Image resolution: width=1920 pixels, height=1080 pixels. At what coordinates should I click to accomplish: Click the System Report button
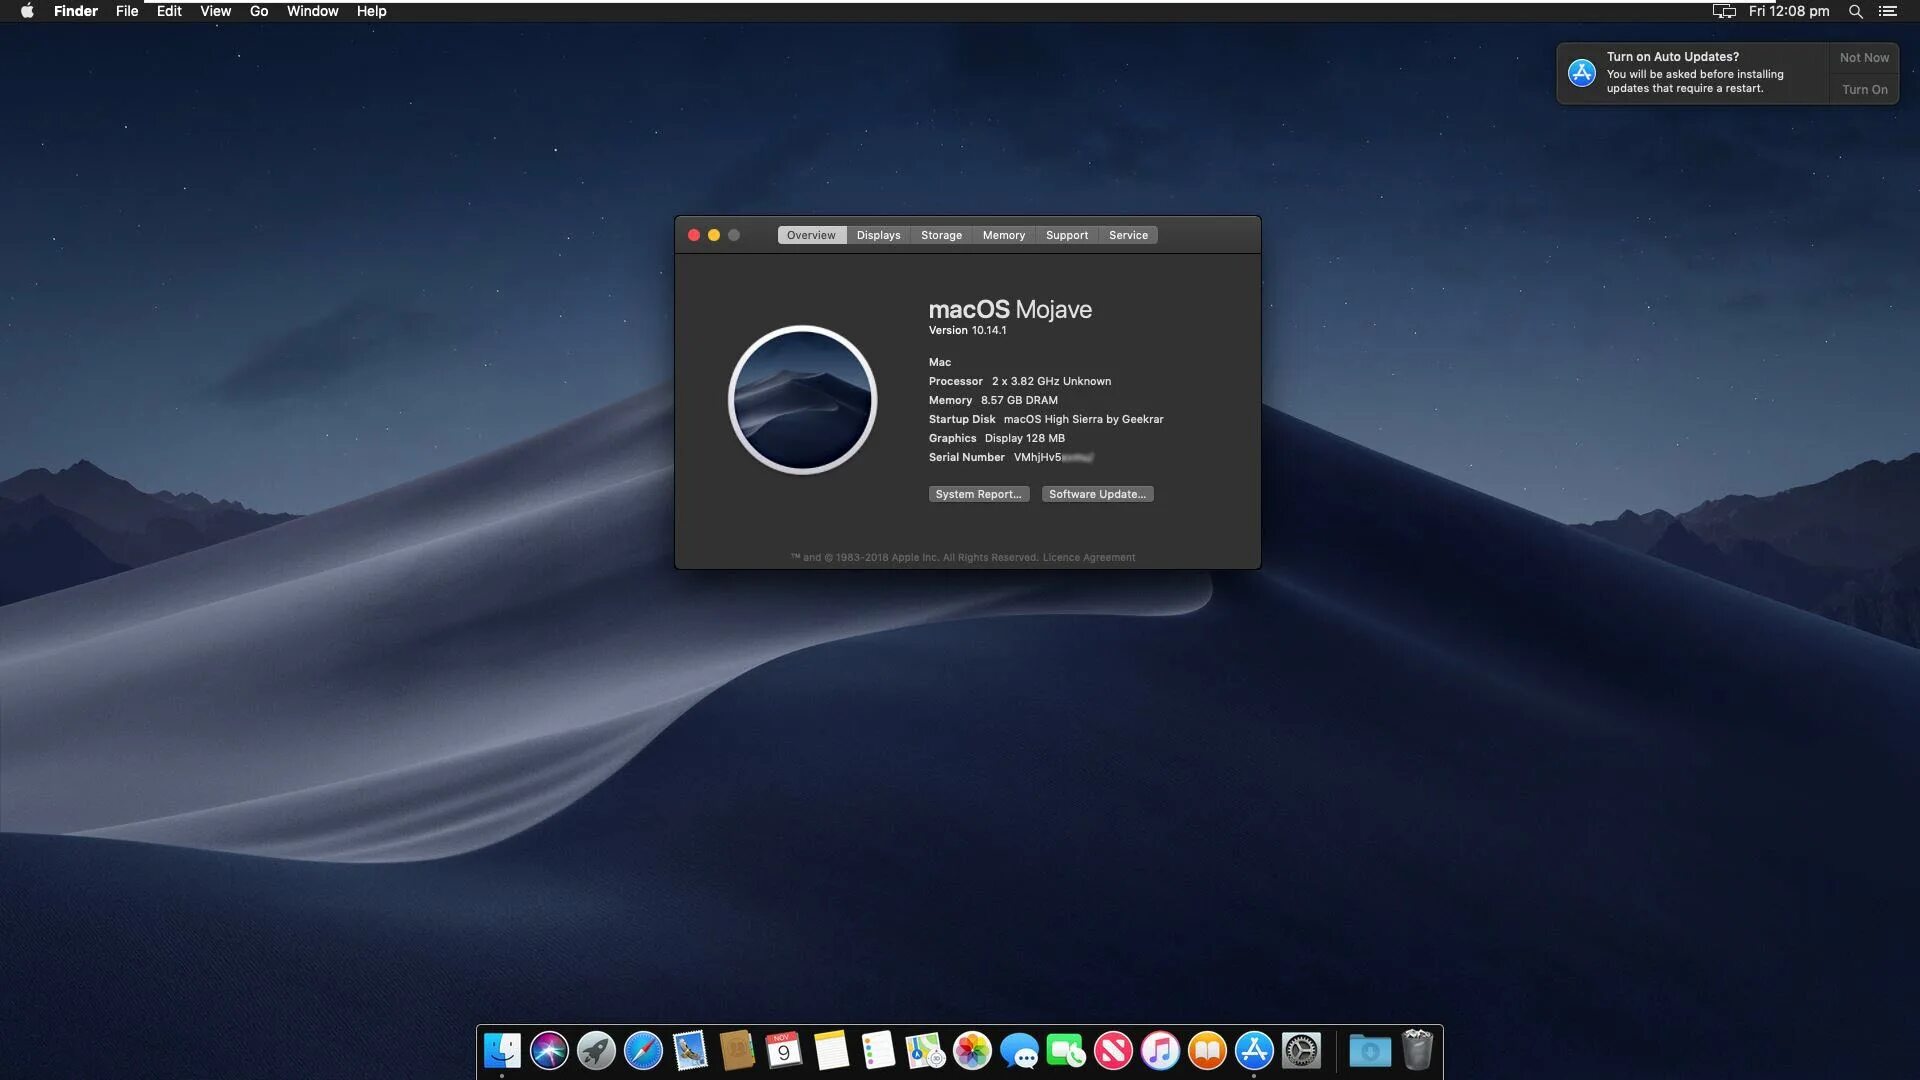pos(978,494)
